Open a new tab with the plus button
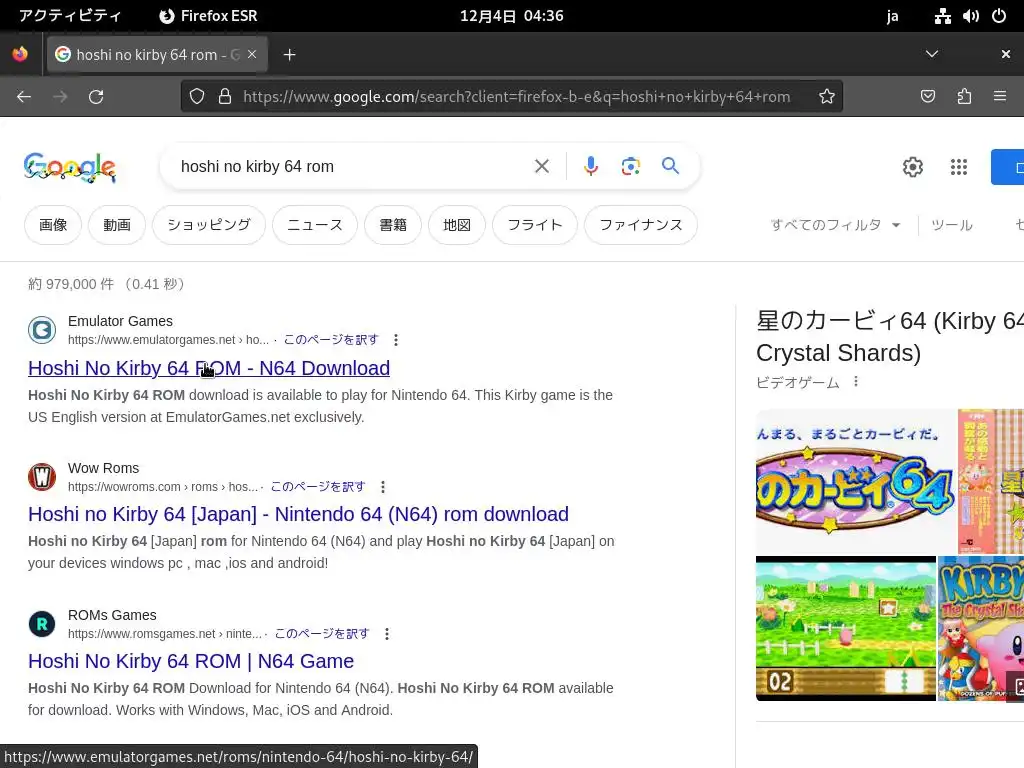The image size is (1024, 768). point(289,55)
